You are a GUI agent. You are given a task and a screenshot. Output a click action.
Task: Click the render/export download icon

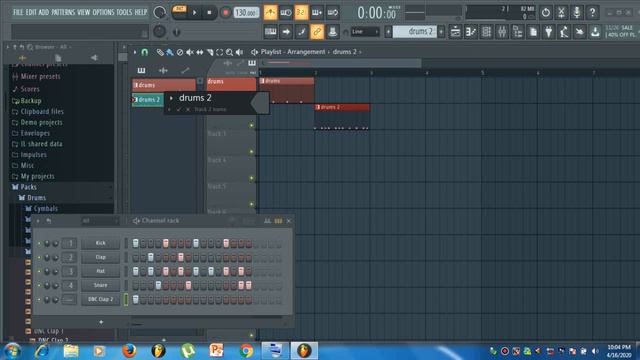pos(595,31)
